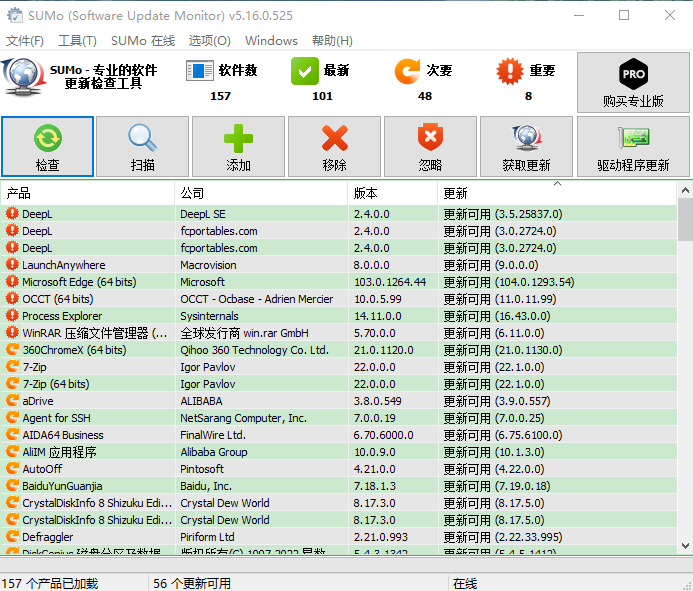
Task: Open the SUMo 在线 menu
Action: [143, 41]
